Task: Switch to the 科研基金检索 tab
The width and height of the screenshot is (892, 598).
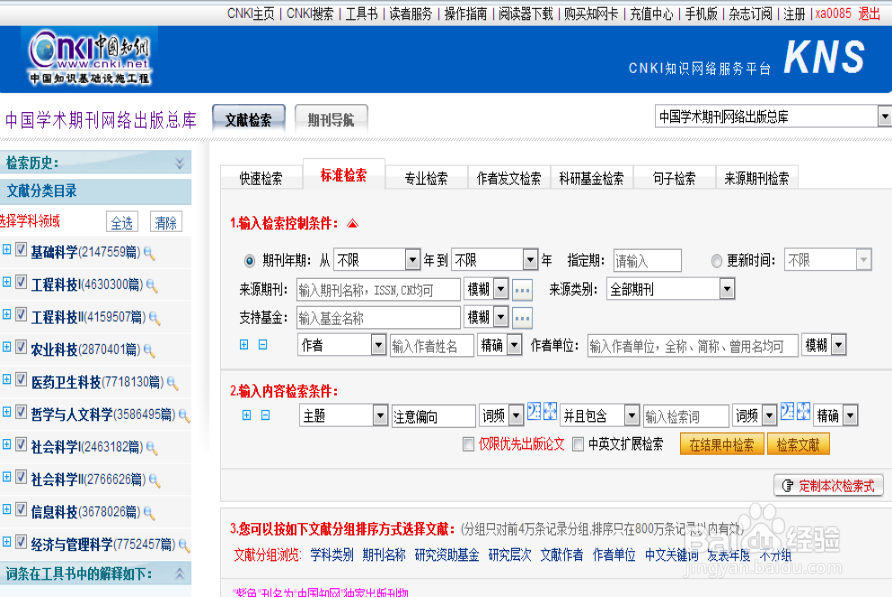Action: pos(592,178)
